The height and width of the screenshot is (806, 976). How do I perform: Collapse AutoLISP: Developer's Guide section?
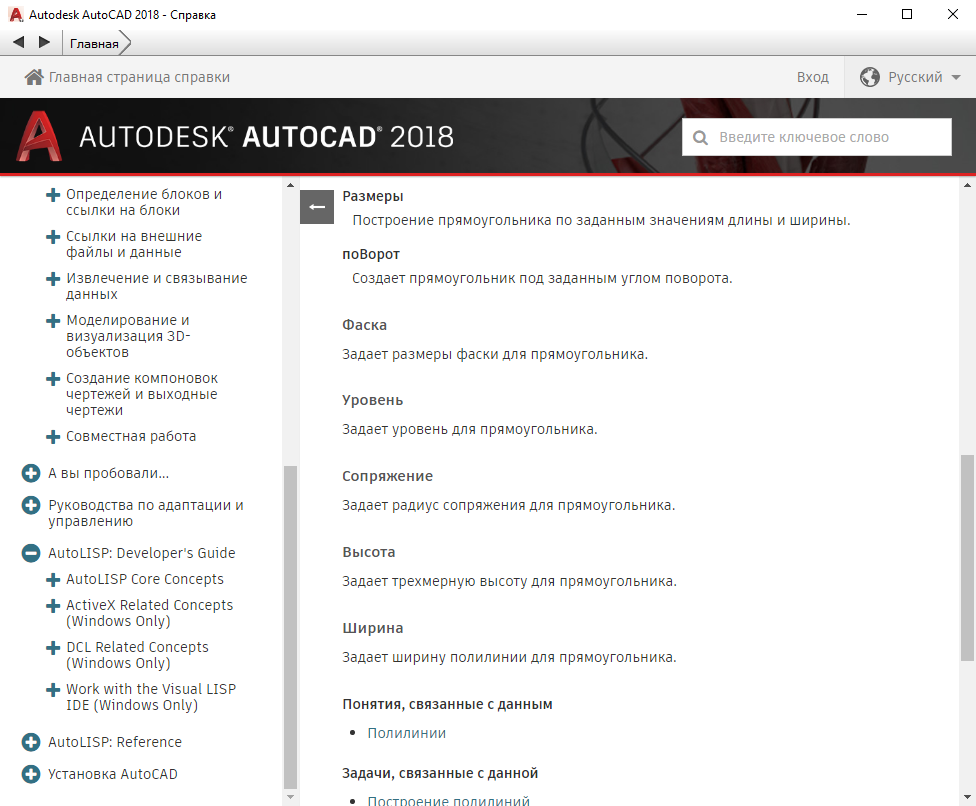pos(30,553)
